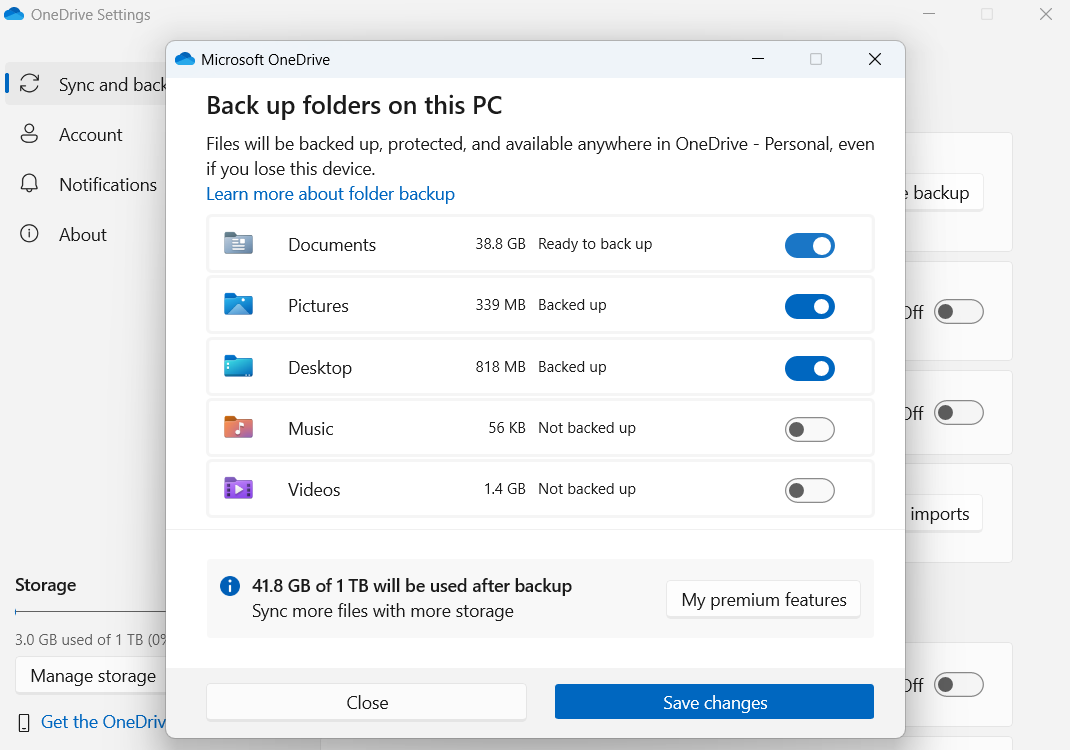Click the storage usage progress bar

(90, 612)
